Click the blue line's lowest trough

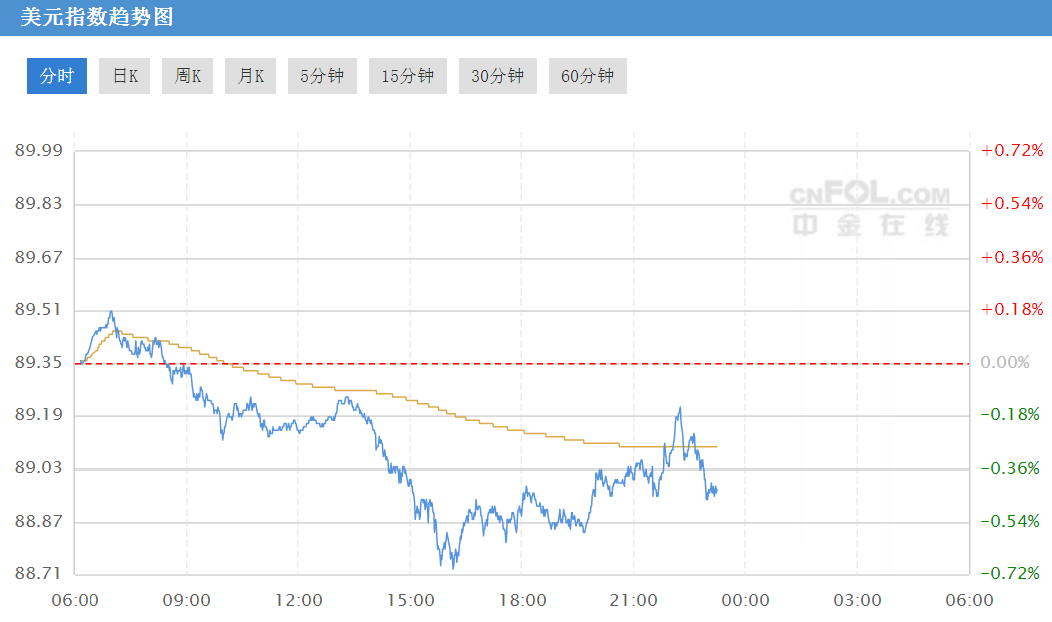tap(454, 567)
